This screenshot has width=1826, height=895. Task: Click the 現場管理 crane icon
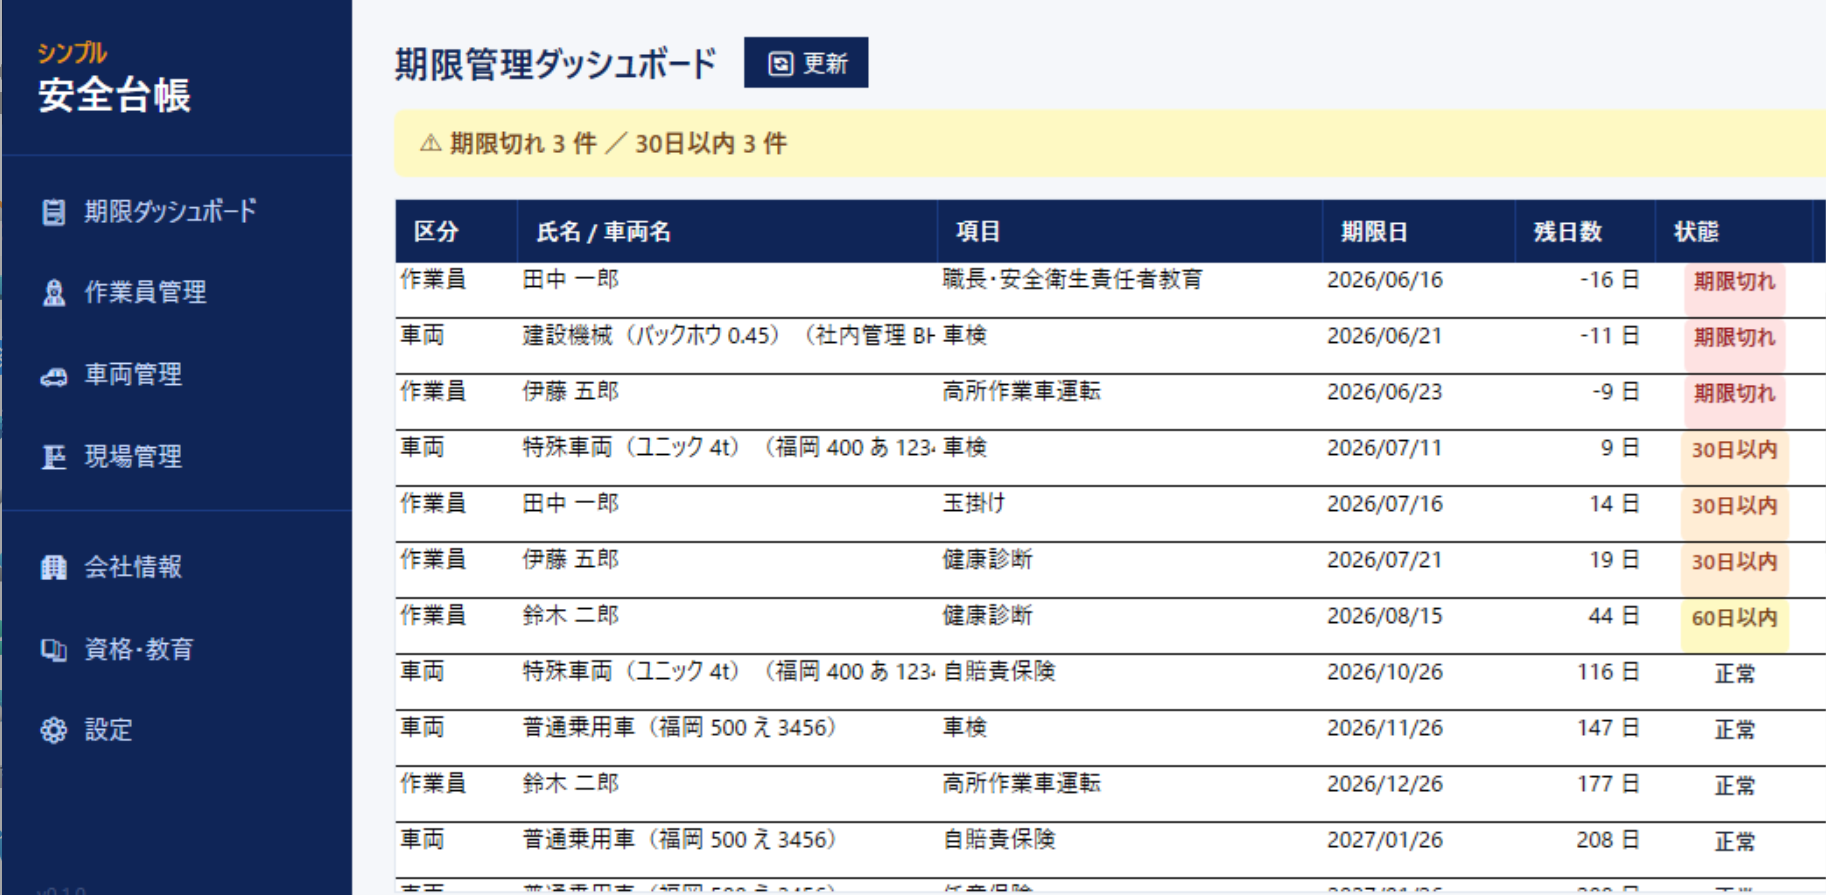54,457
